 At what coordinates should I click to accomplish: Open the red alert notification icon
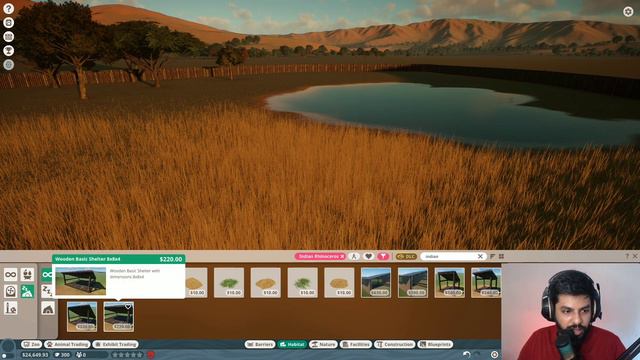pos(151,355)
